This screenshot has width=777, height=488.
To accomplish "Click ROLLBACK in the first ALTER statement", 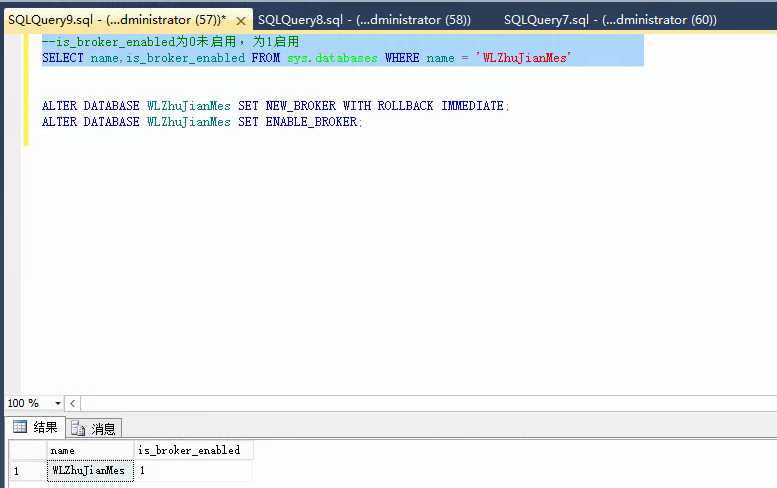I will (405, 106).
